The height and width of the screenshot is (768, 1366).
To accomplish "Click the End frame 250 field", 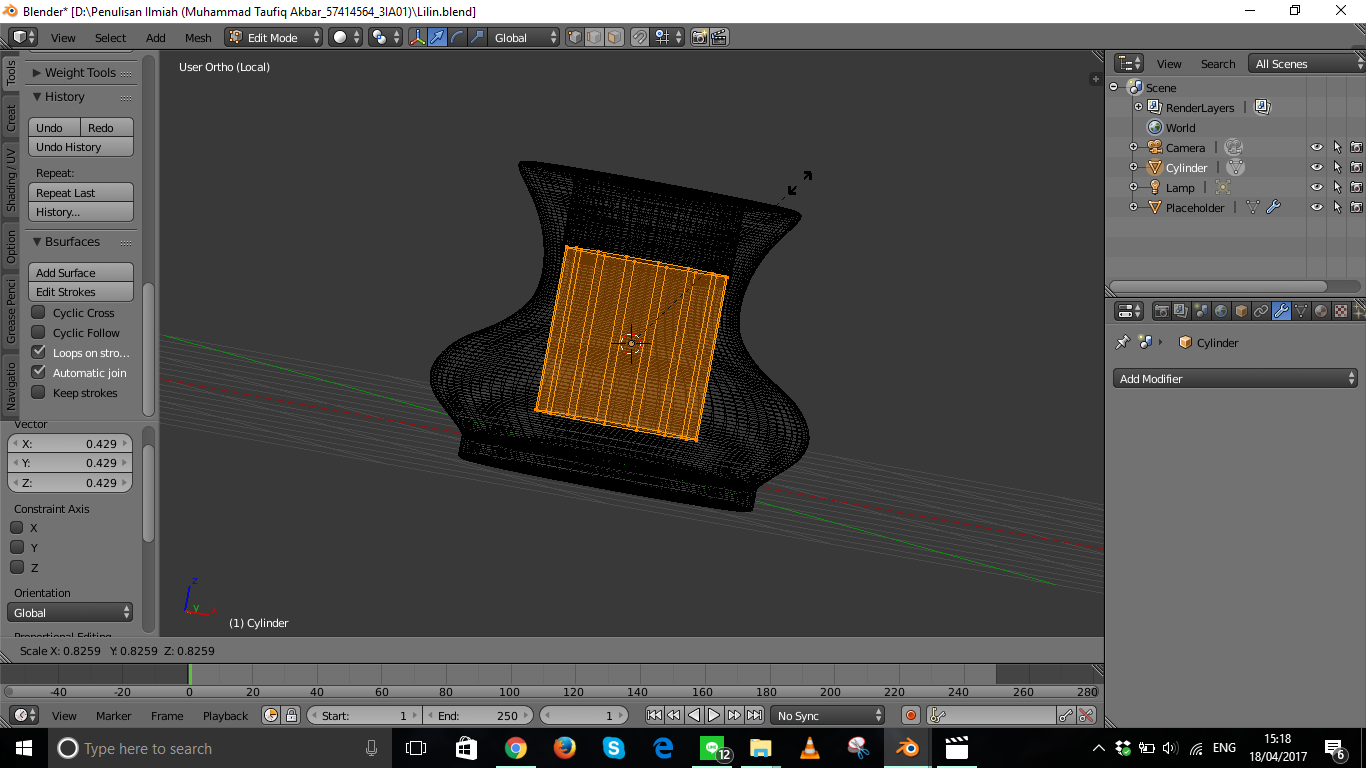I will pyautogui.click(x=480, y=715).
